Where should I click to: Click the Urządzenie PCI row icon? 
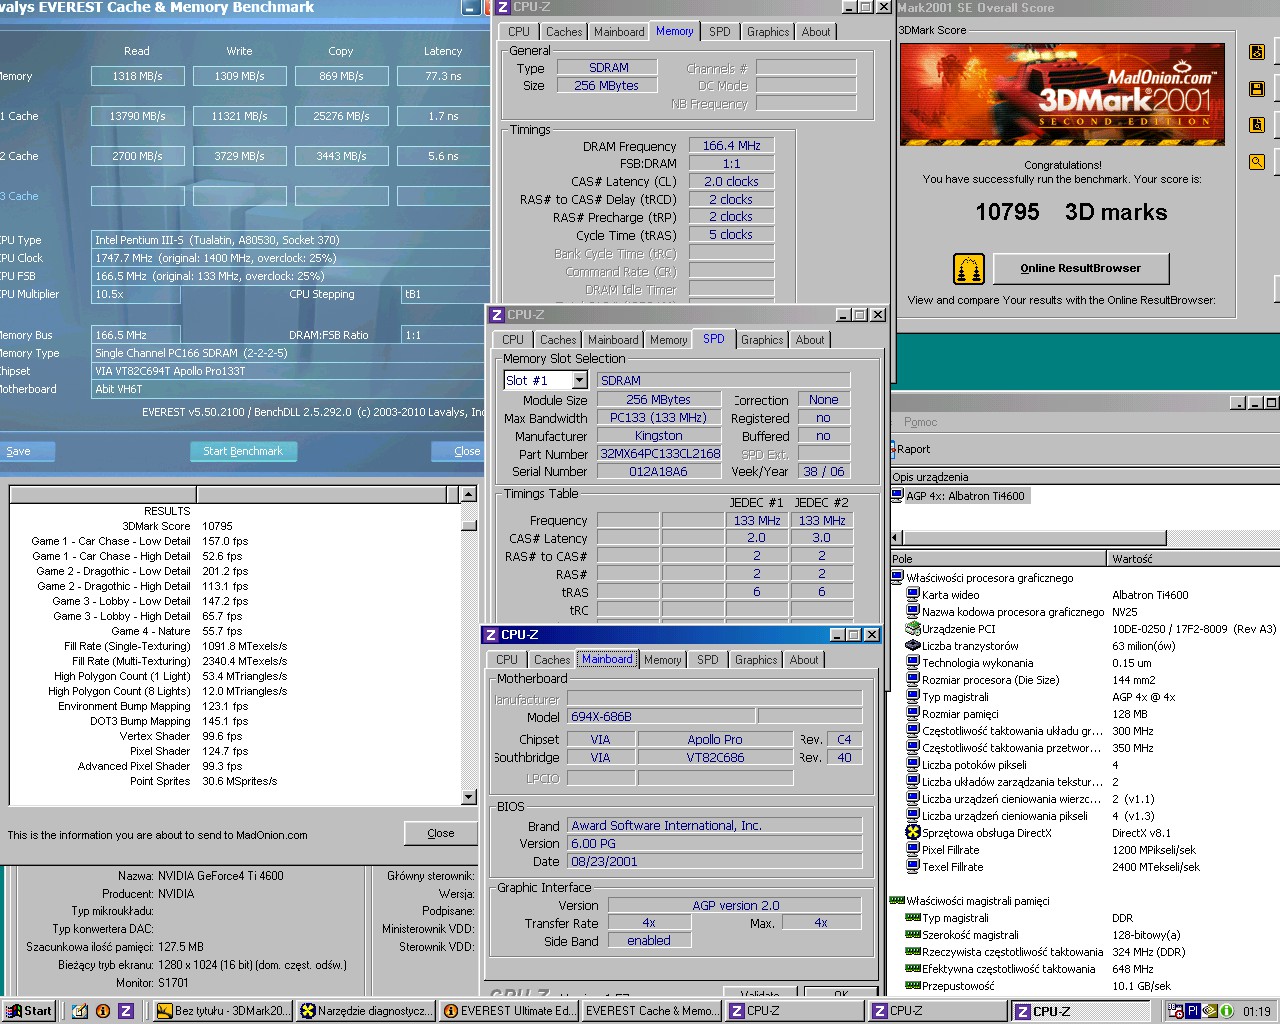(912, 629)
